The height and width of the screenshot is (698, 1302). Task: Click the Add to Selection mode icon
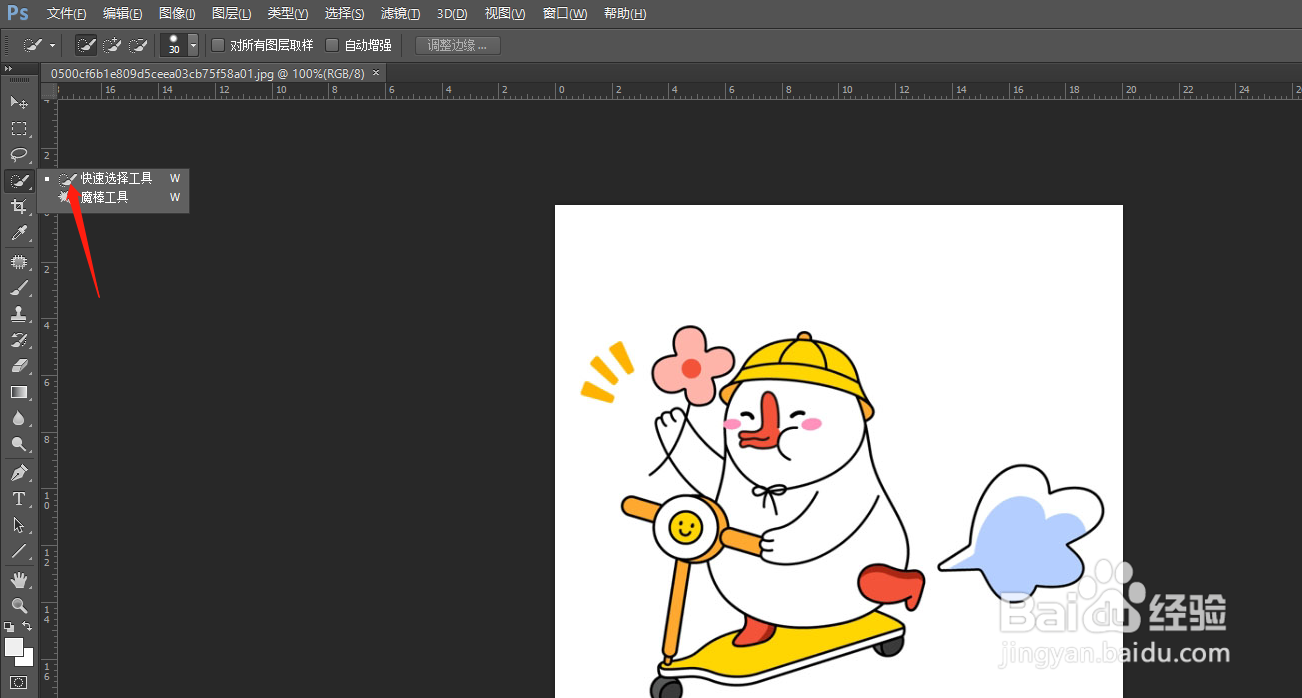point(113,45)
